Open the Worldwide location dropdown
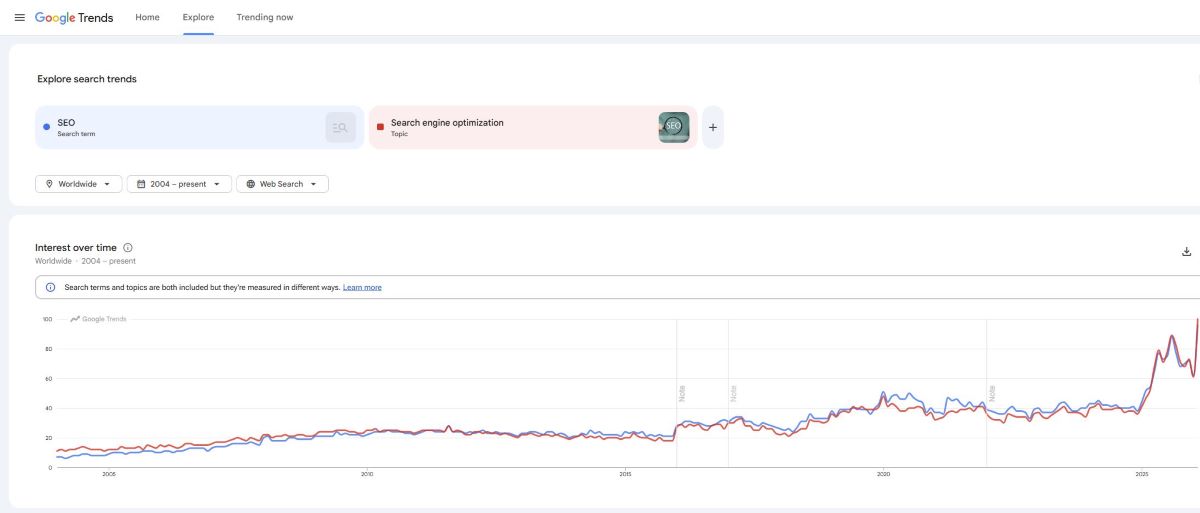Screen dimensions: 1200x513 79,184
